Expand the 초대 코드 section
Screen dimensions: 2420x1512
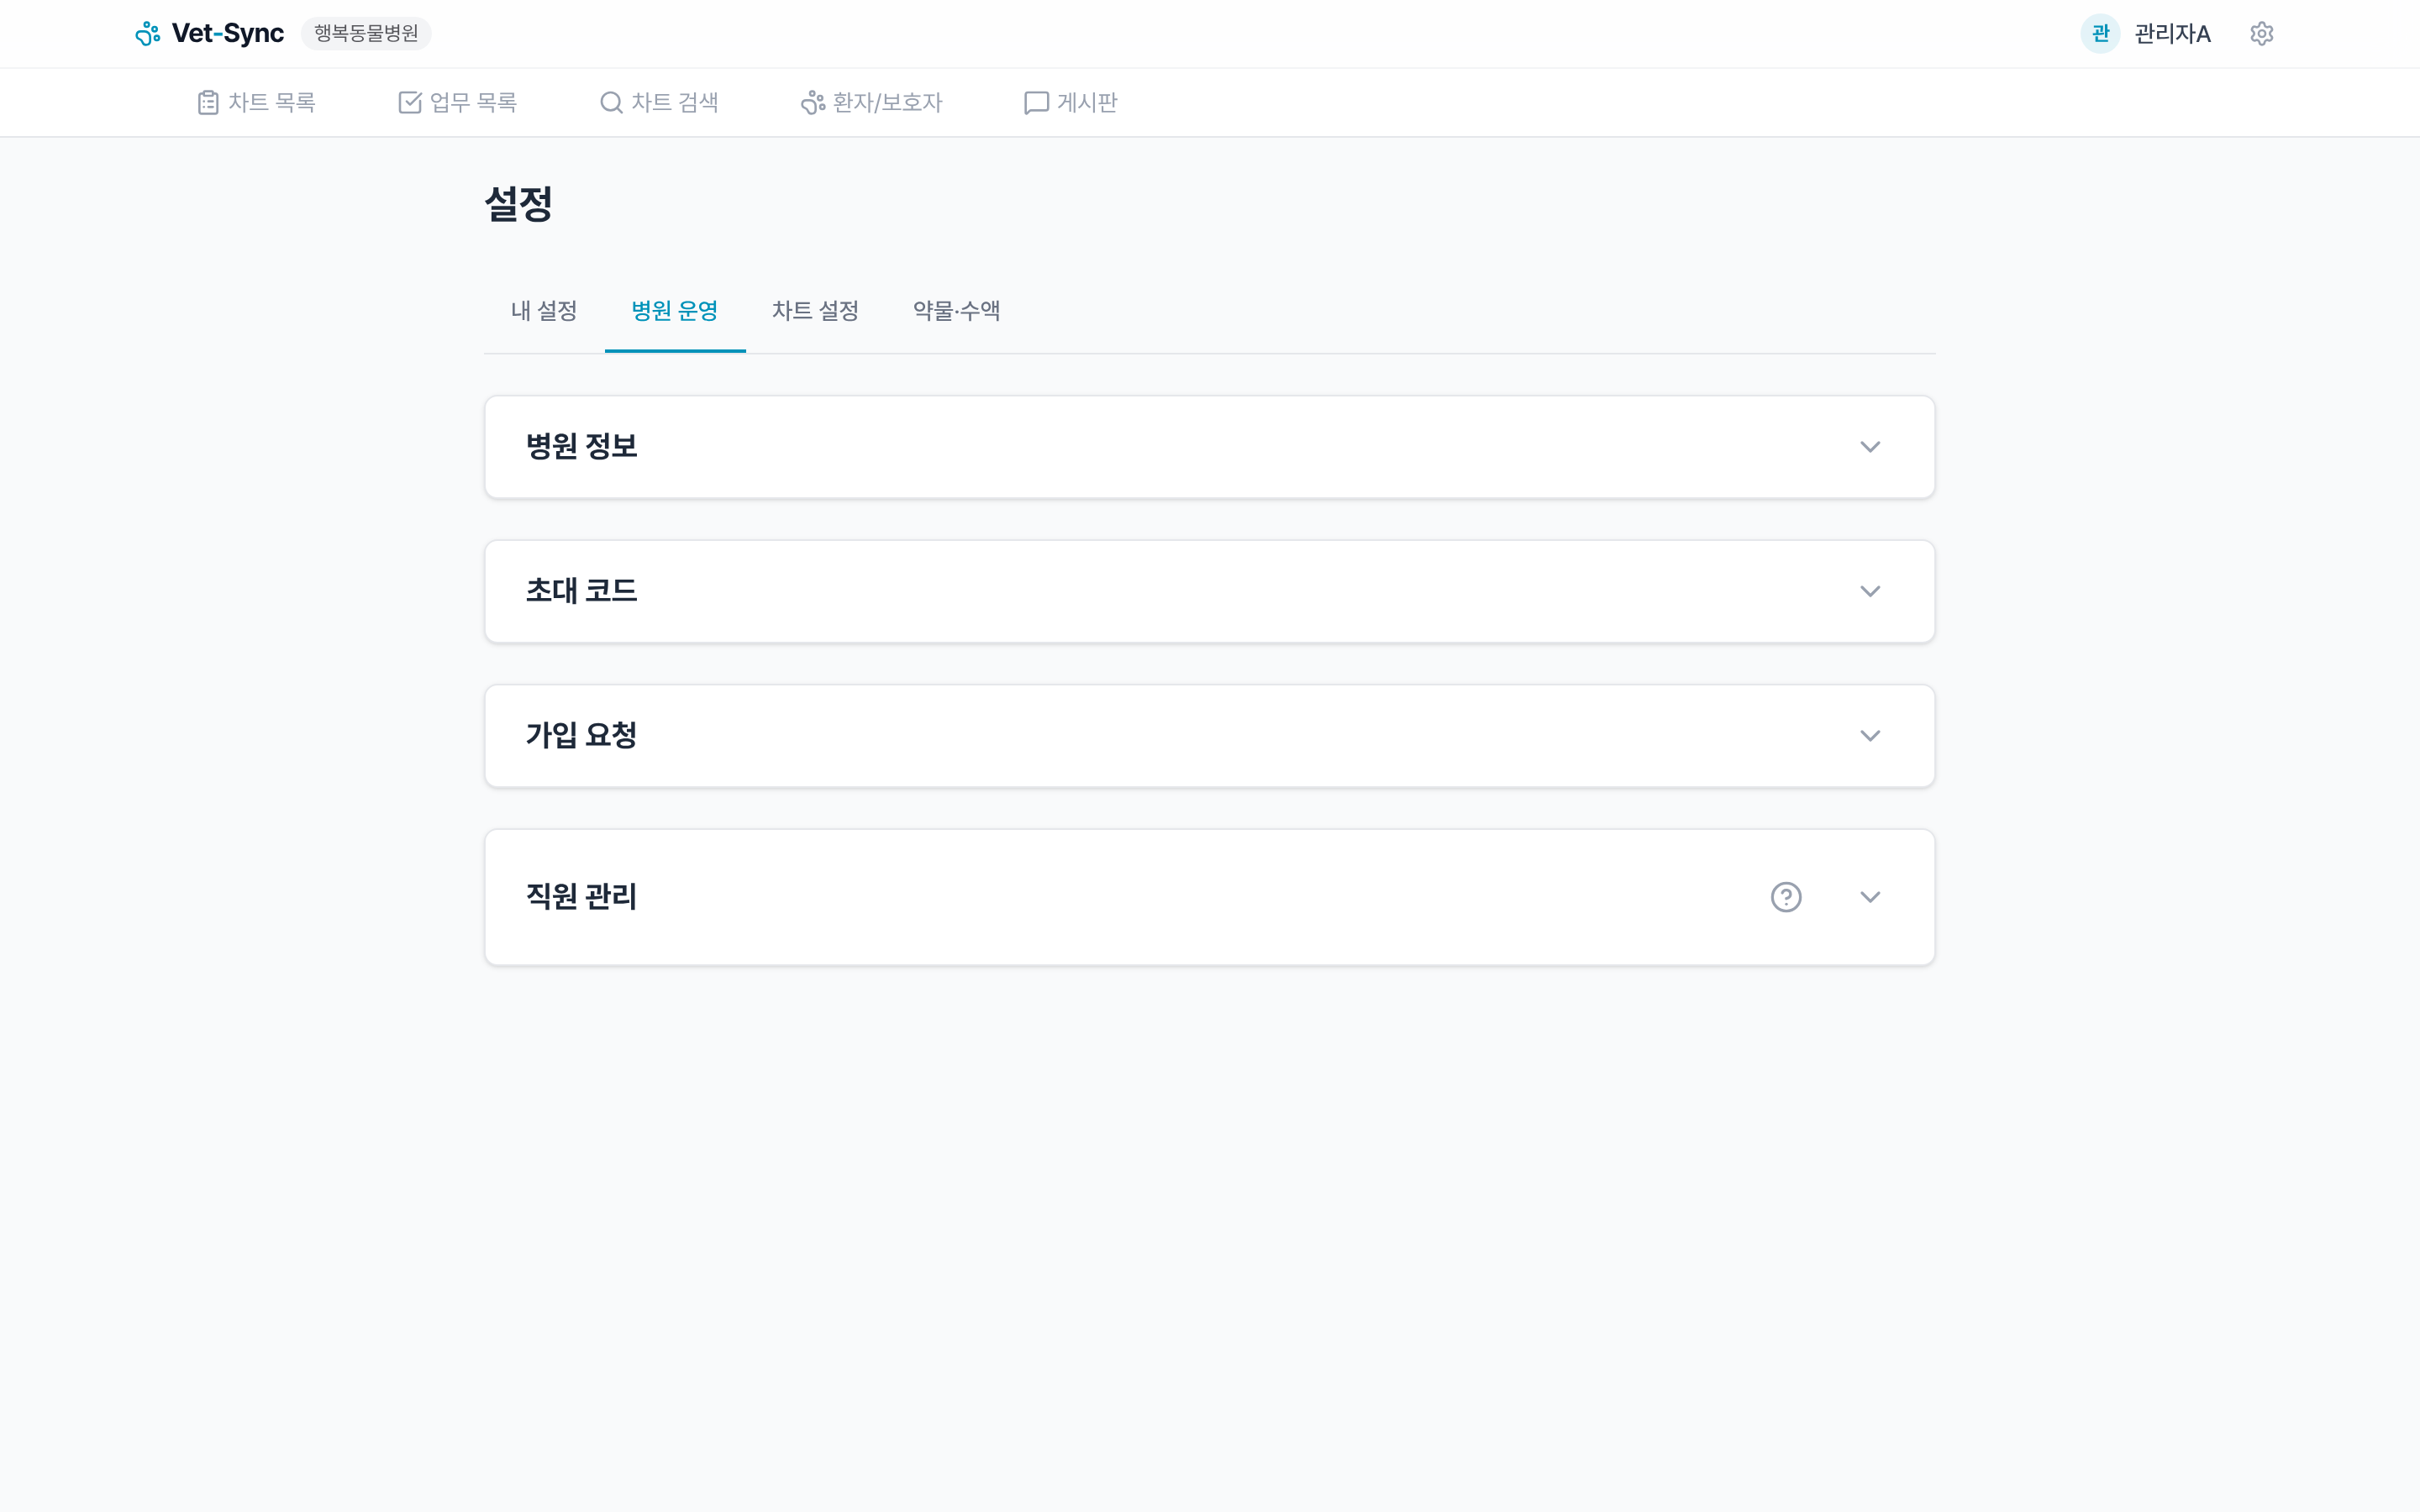(1871, 591)
